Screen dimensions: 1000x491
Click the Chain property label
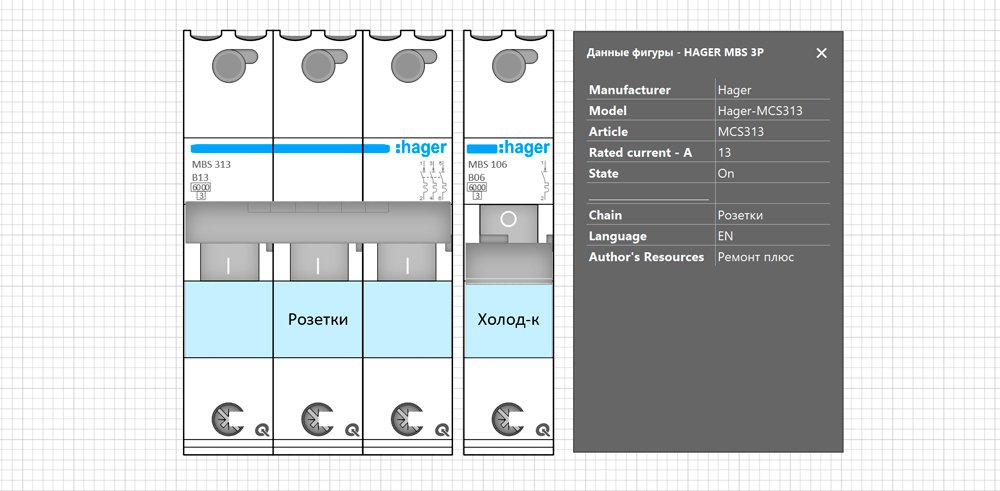tap(605, 216)
